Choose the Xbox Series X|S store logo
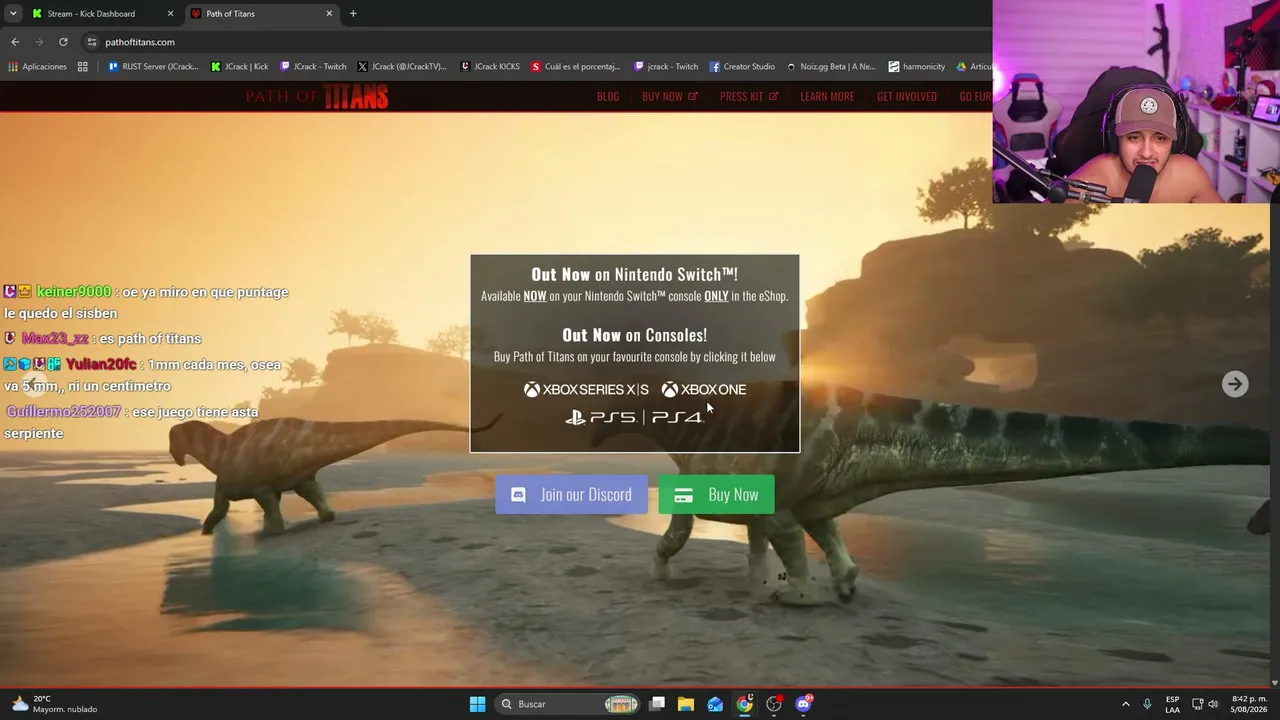This screenshot has height=720, width=1280. pyautogui.click(x=586, y=390)
